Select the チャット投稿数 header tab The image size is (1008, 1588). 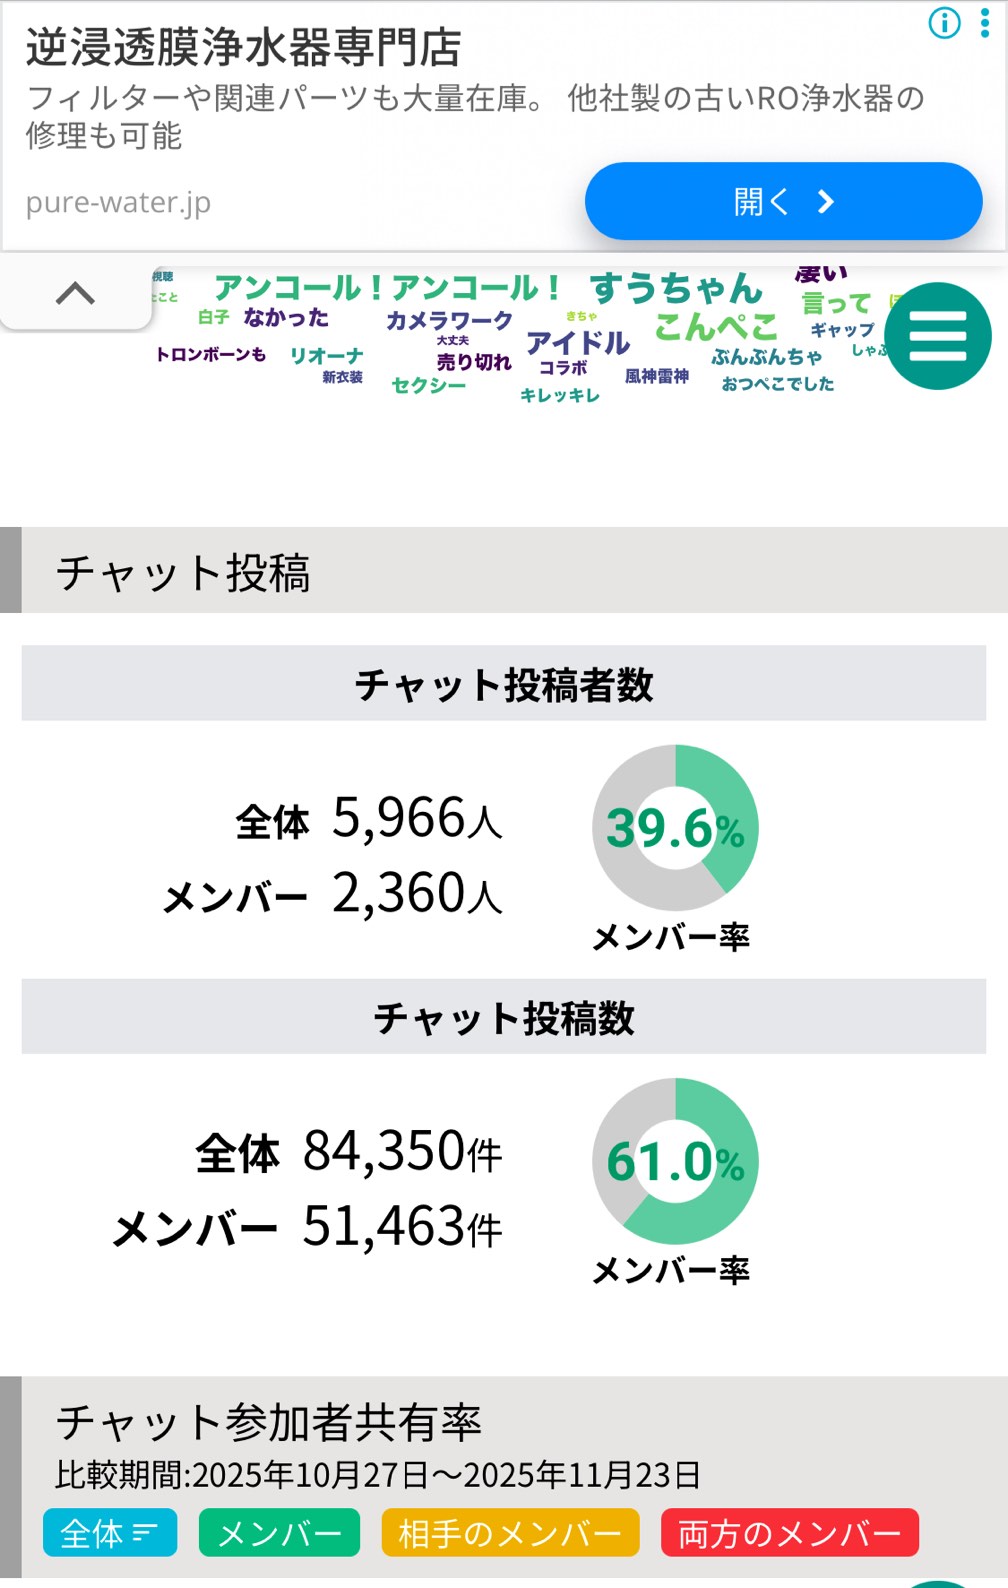504,1017
